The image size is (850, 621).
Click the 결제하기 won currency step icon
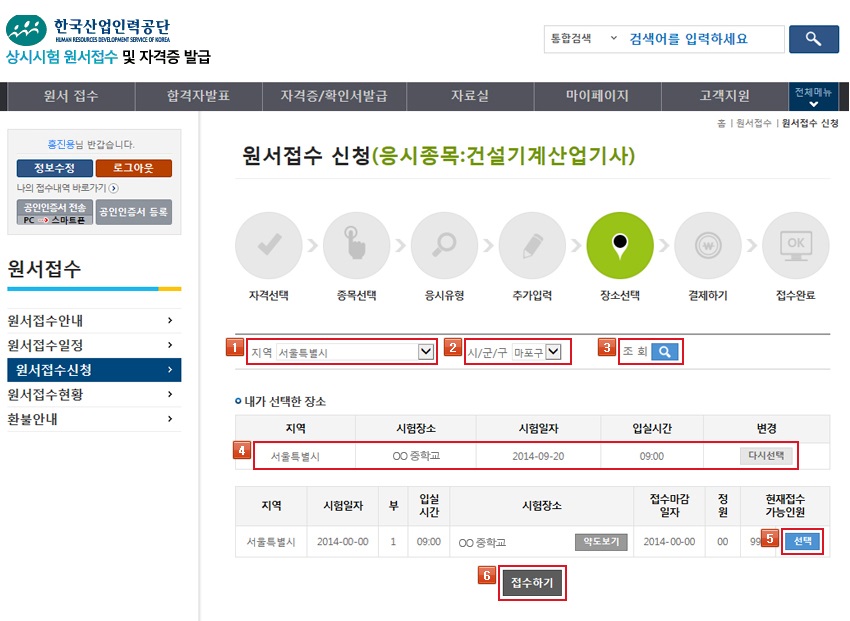pyautogui.click(x=708, y=245)
